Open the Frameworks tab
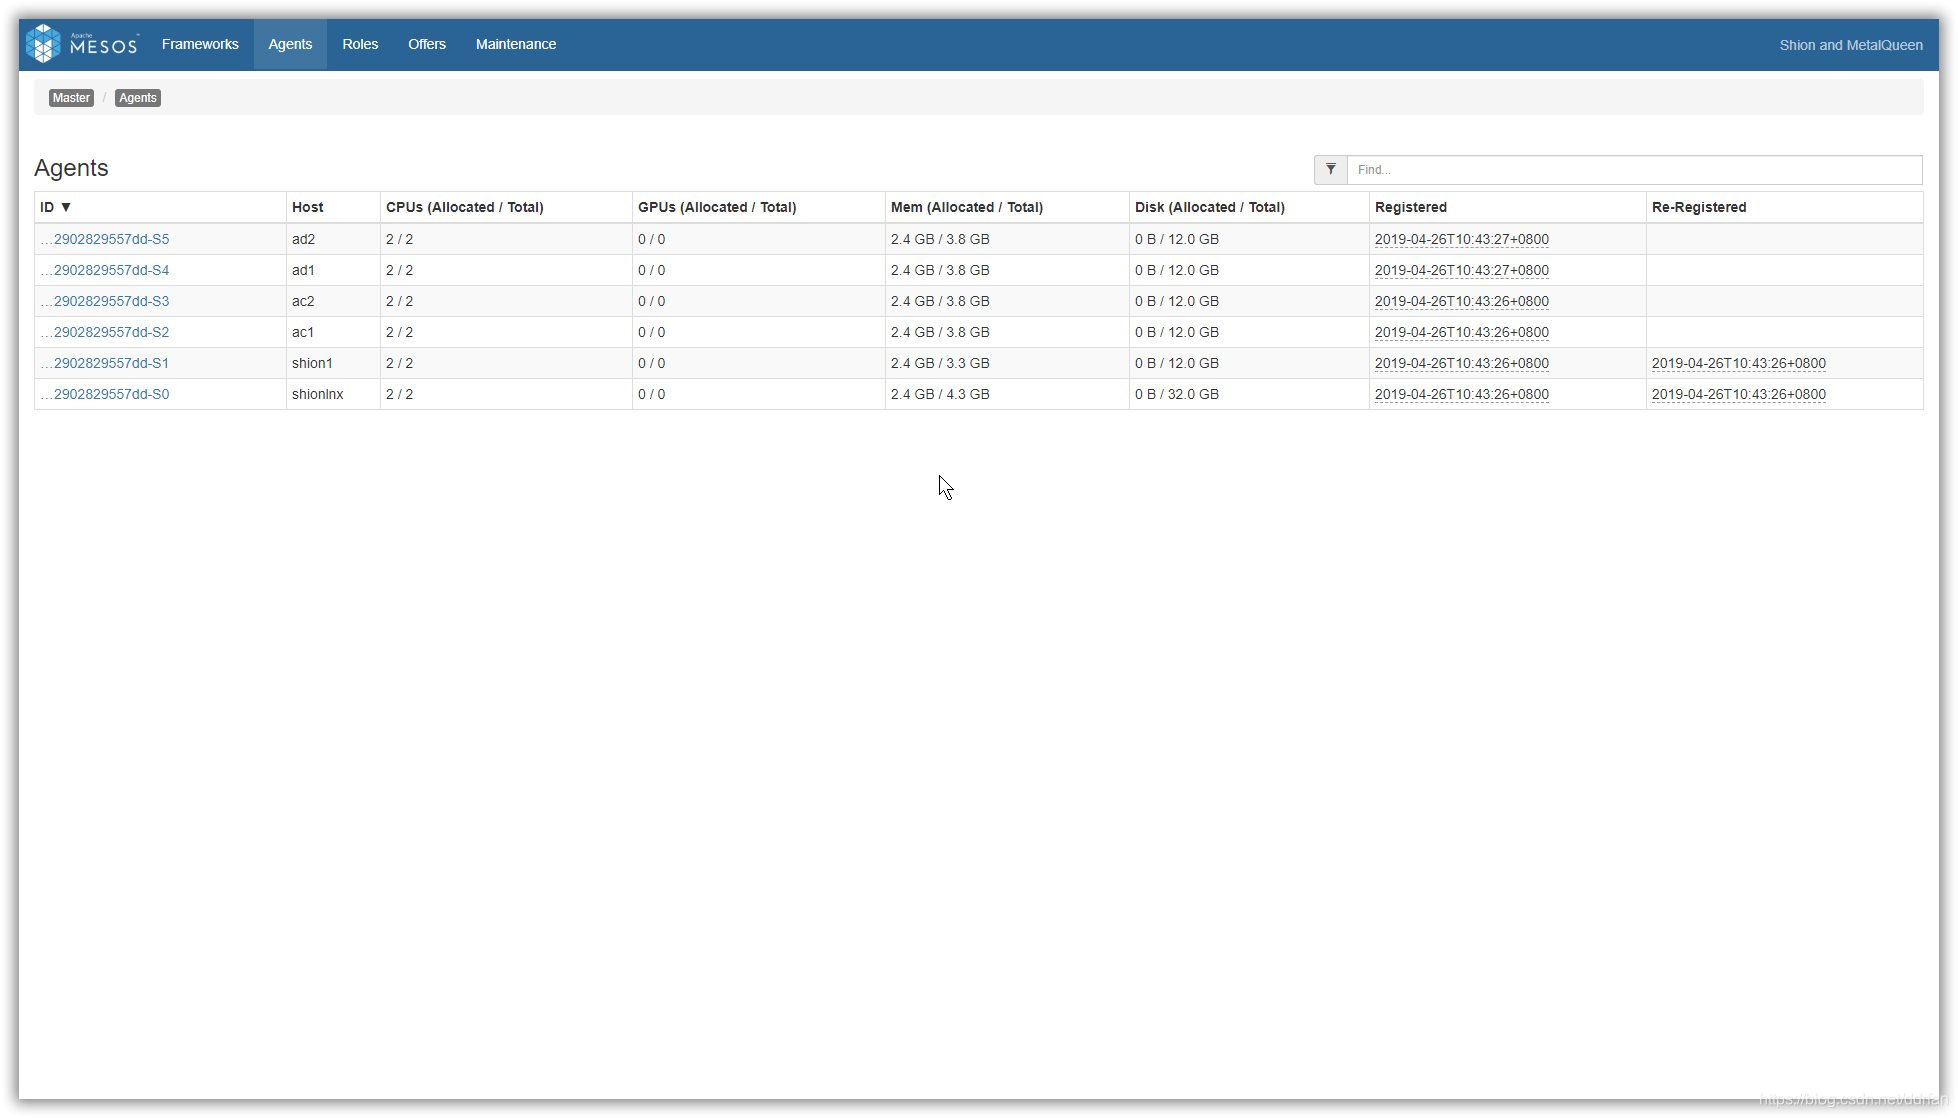The height and width of the screenshot is (1118, 1958). click(x=200, y=44)
